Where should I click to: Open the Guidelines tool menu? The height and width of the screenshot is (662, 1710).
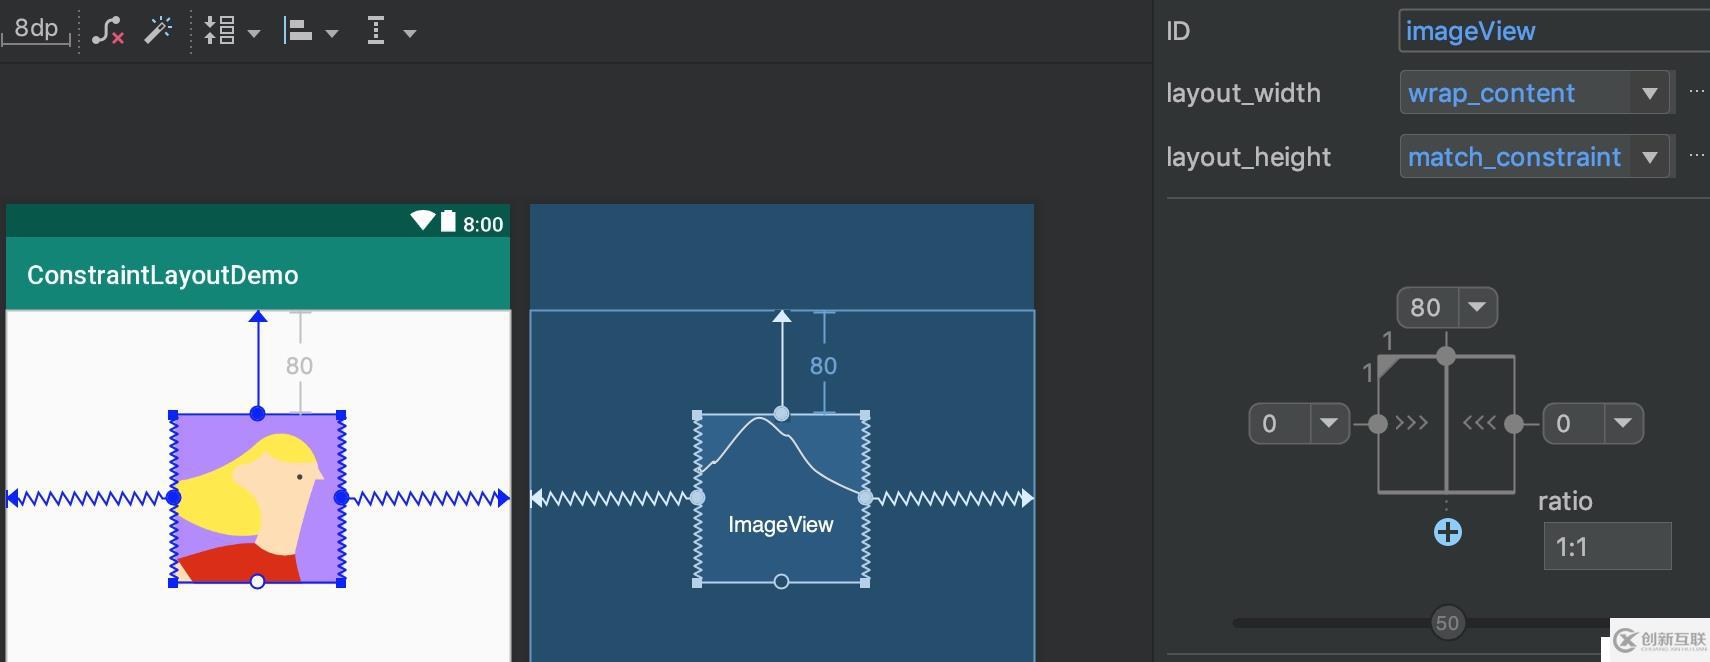point(389,32)
